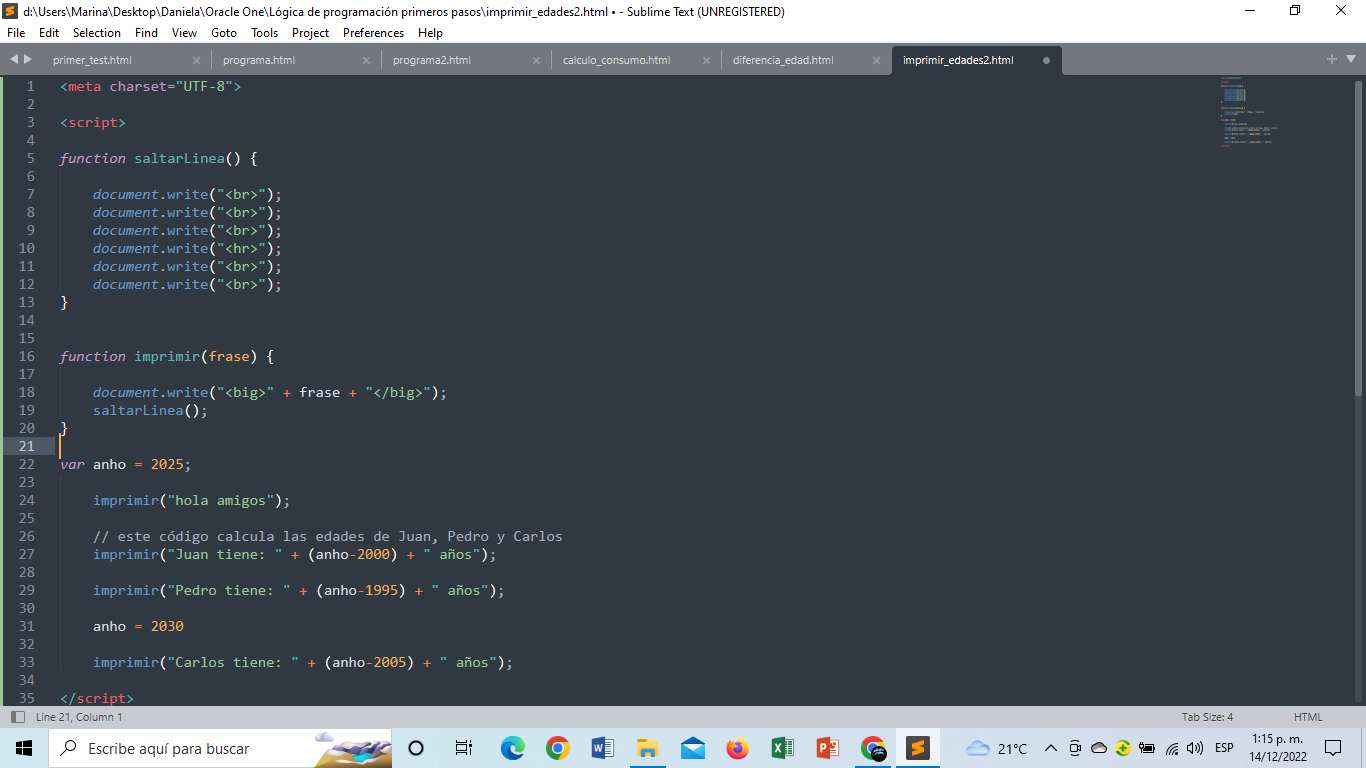
Task: Open Cortana circle icon in taskbar
Action: pos(416,748)
